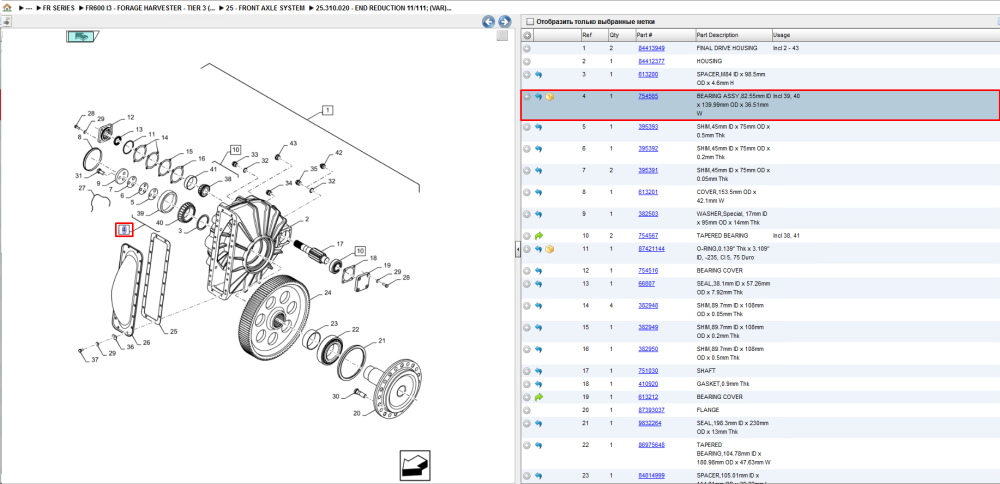
Task: Select callout 1 on the diagram
Action: point(327,110)
